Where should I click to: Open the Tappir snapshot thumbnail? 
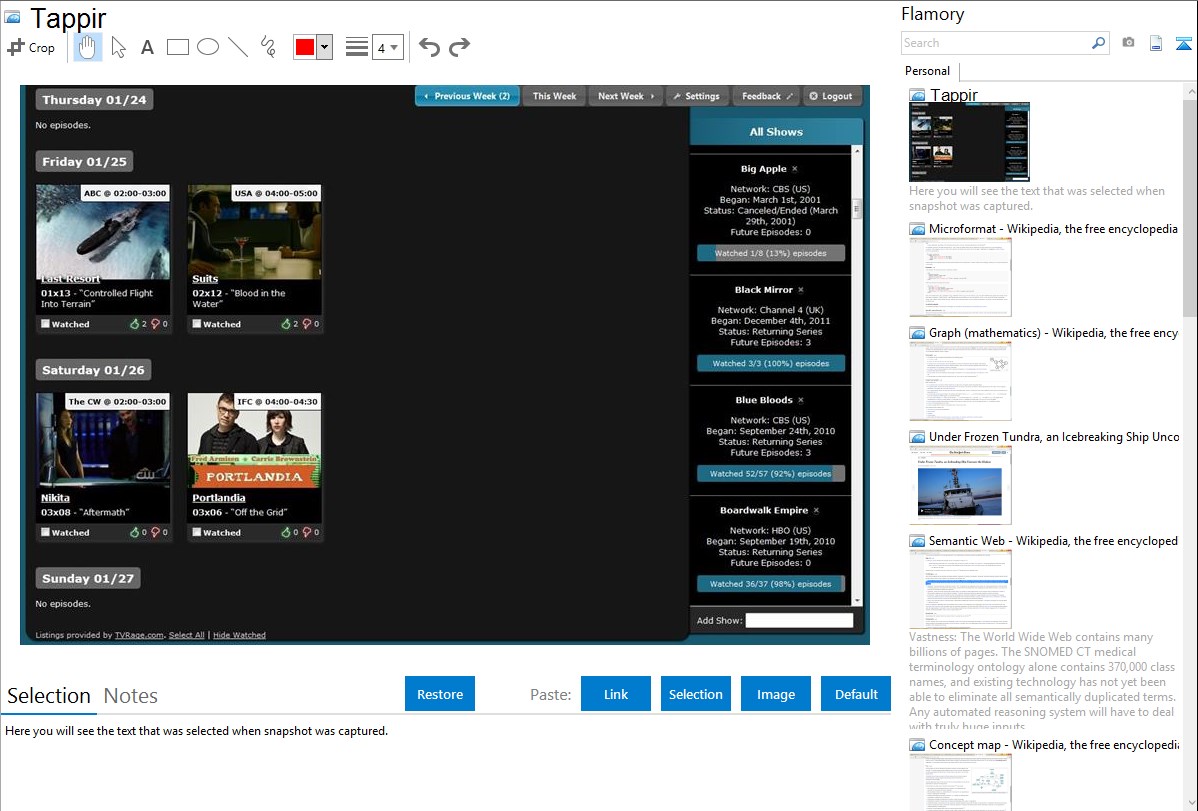click(x=969, y=142)
